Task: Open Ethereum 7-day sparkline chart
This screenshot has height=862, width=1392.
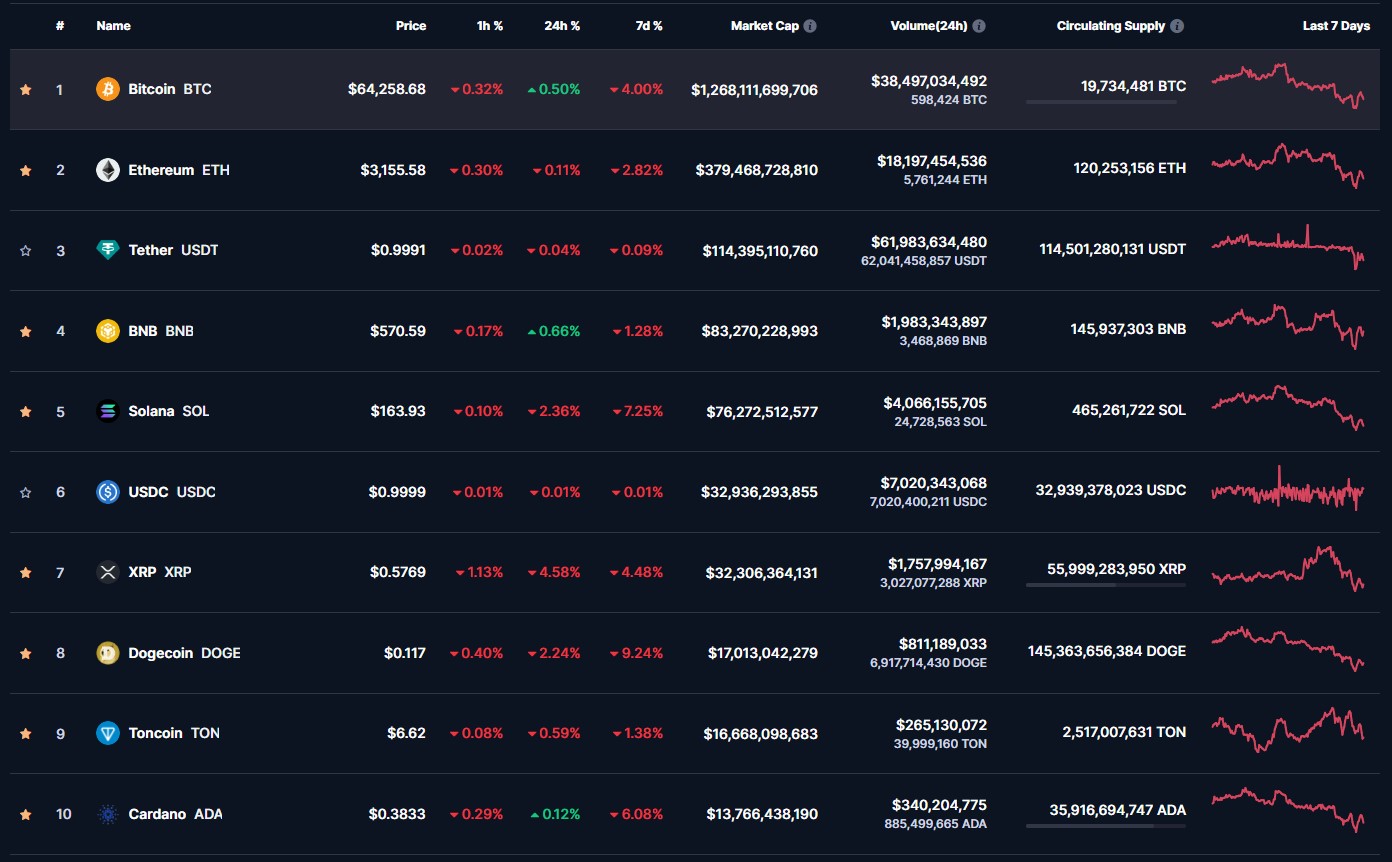Action: click(x=1288, y=166)
